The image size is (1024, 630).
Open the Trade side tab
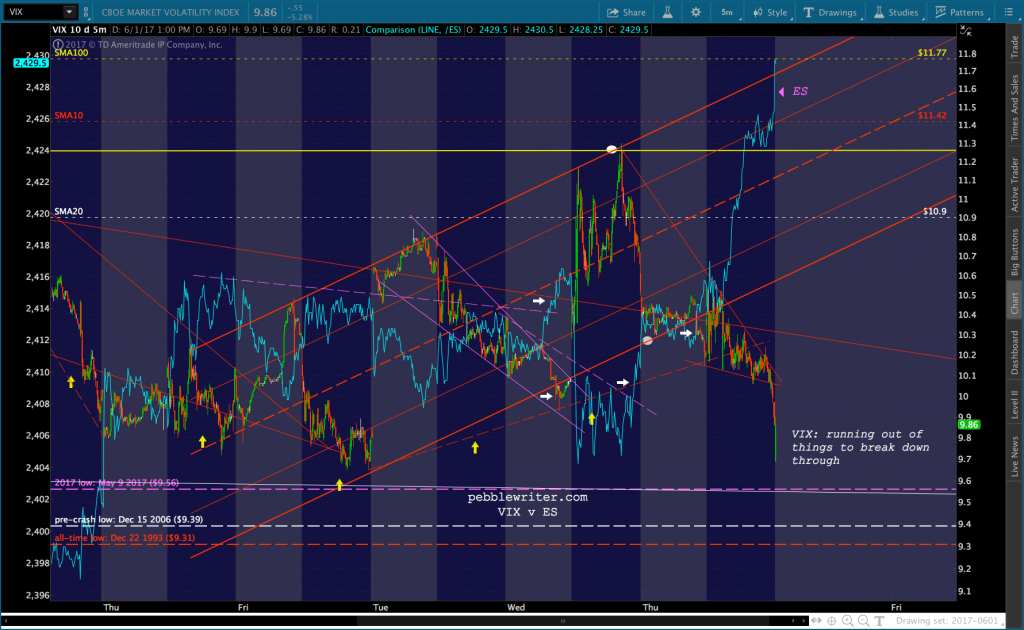coord(1015,47)
